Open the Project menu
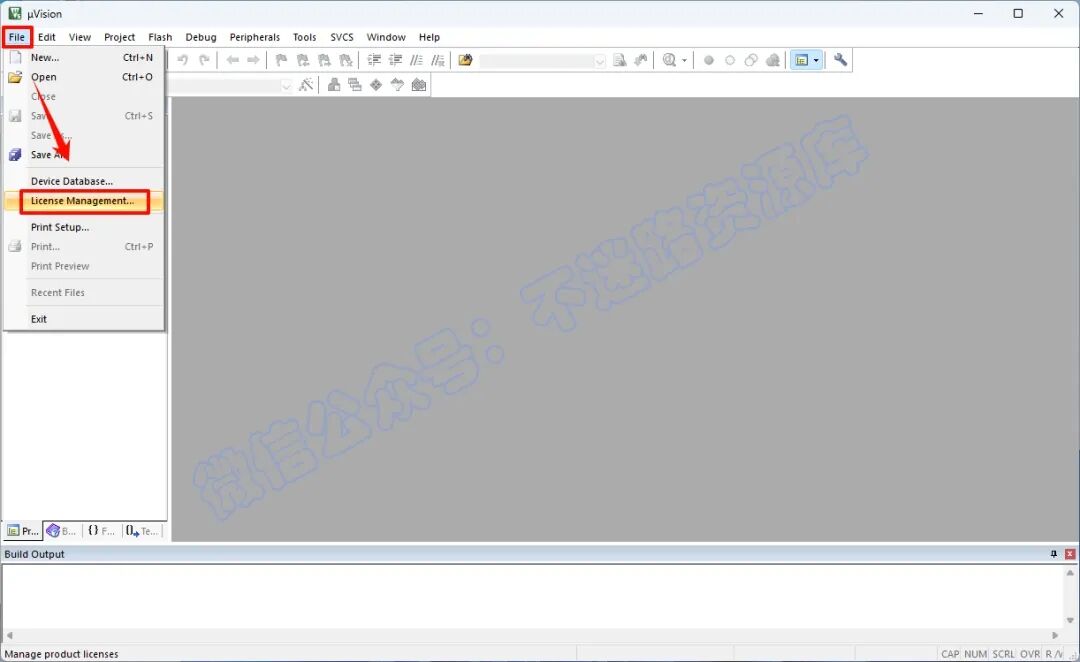The width and height of the screenshot is (1080, 662). point(119,37)
